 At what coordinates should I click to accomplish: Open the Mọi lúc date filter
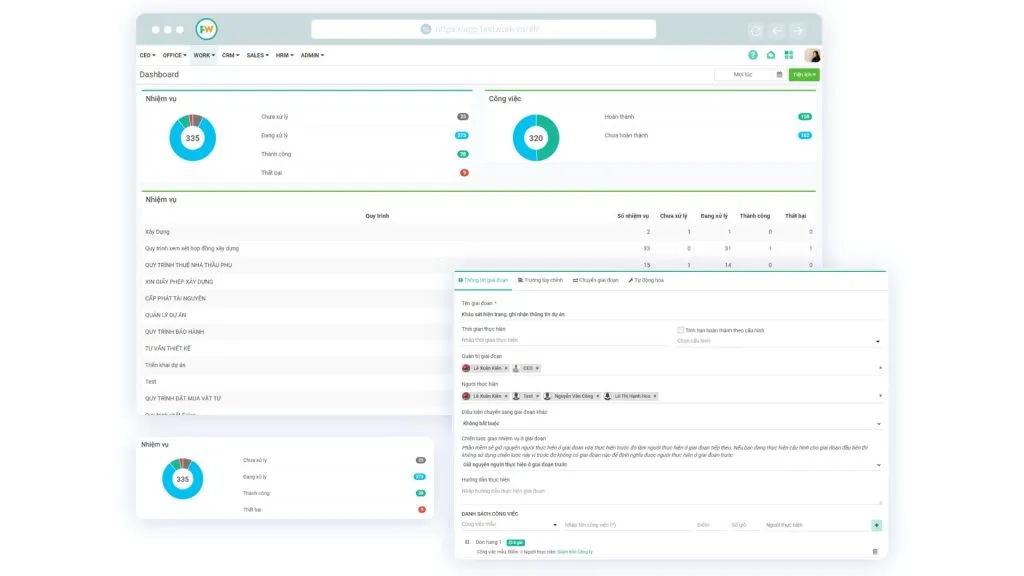pyautogui.click(x=744, y=74)
